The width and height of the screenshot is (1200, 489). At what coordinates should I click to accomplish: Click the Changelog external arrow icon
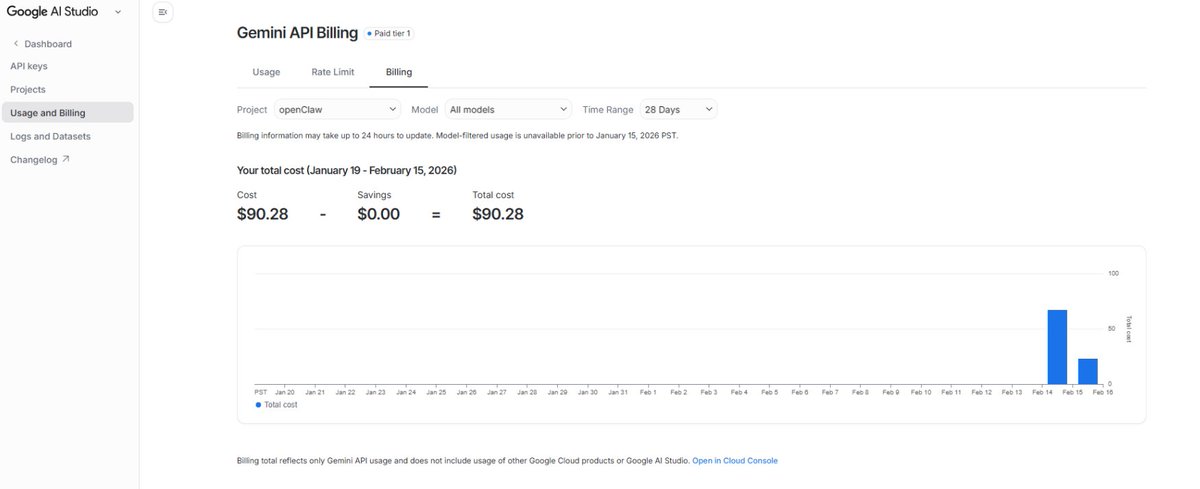65,159
